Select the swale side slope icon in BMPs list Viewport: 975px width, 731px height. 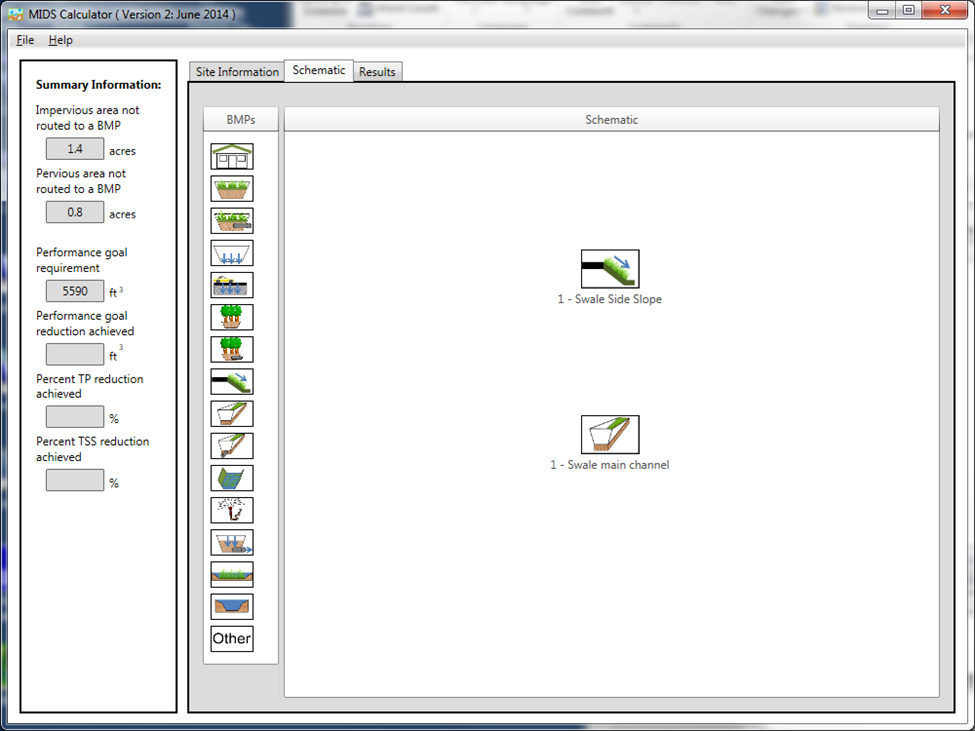(232, 381)
